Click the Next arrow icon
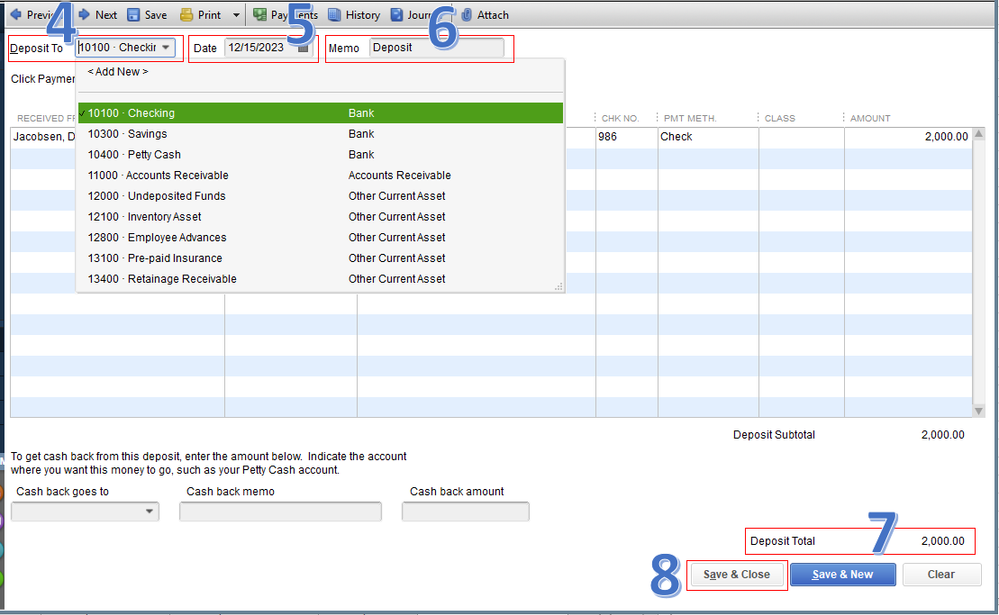Image resolution: width=999 pixels, height=615 pixels. pyautogui.click(x=84, y=15)
